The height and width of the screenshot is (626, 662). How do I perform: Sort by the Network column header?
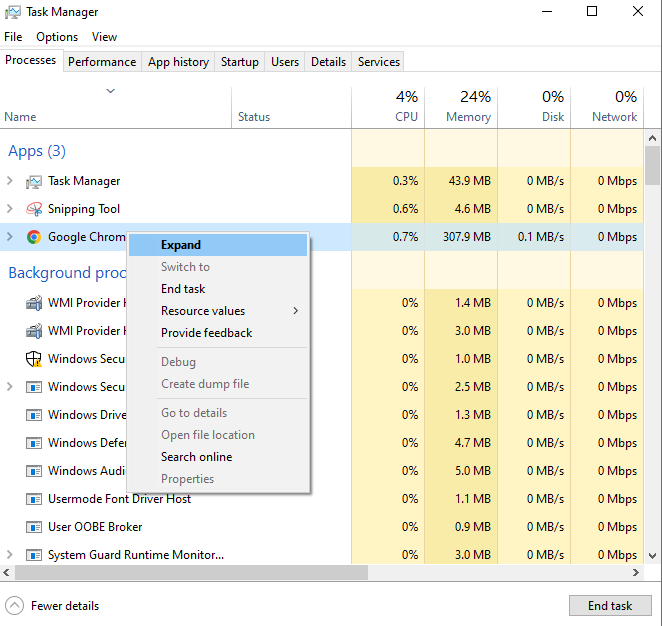pyautogui.click(x=607, y=108)
